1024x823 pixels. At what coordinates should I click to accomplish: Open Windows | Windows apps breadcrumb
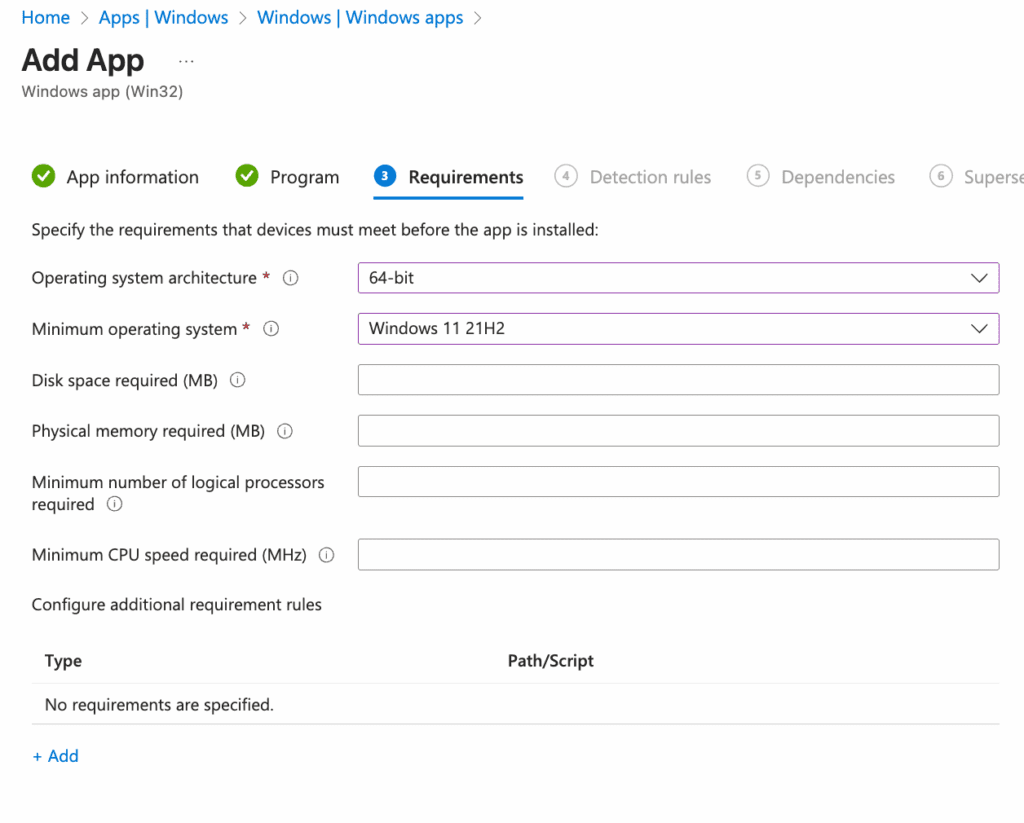pos(360,18)
